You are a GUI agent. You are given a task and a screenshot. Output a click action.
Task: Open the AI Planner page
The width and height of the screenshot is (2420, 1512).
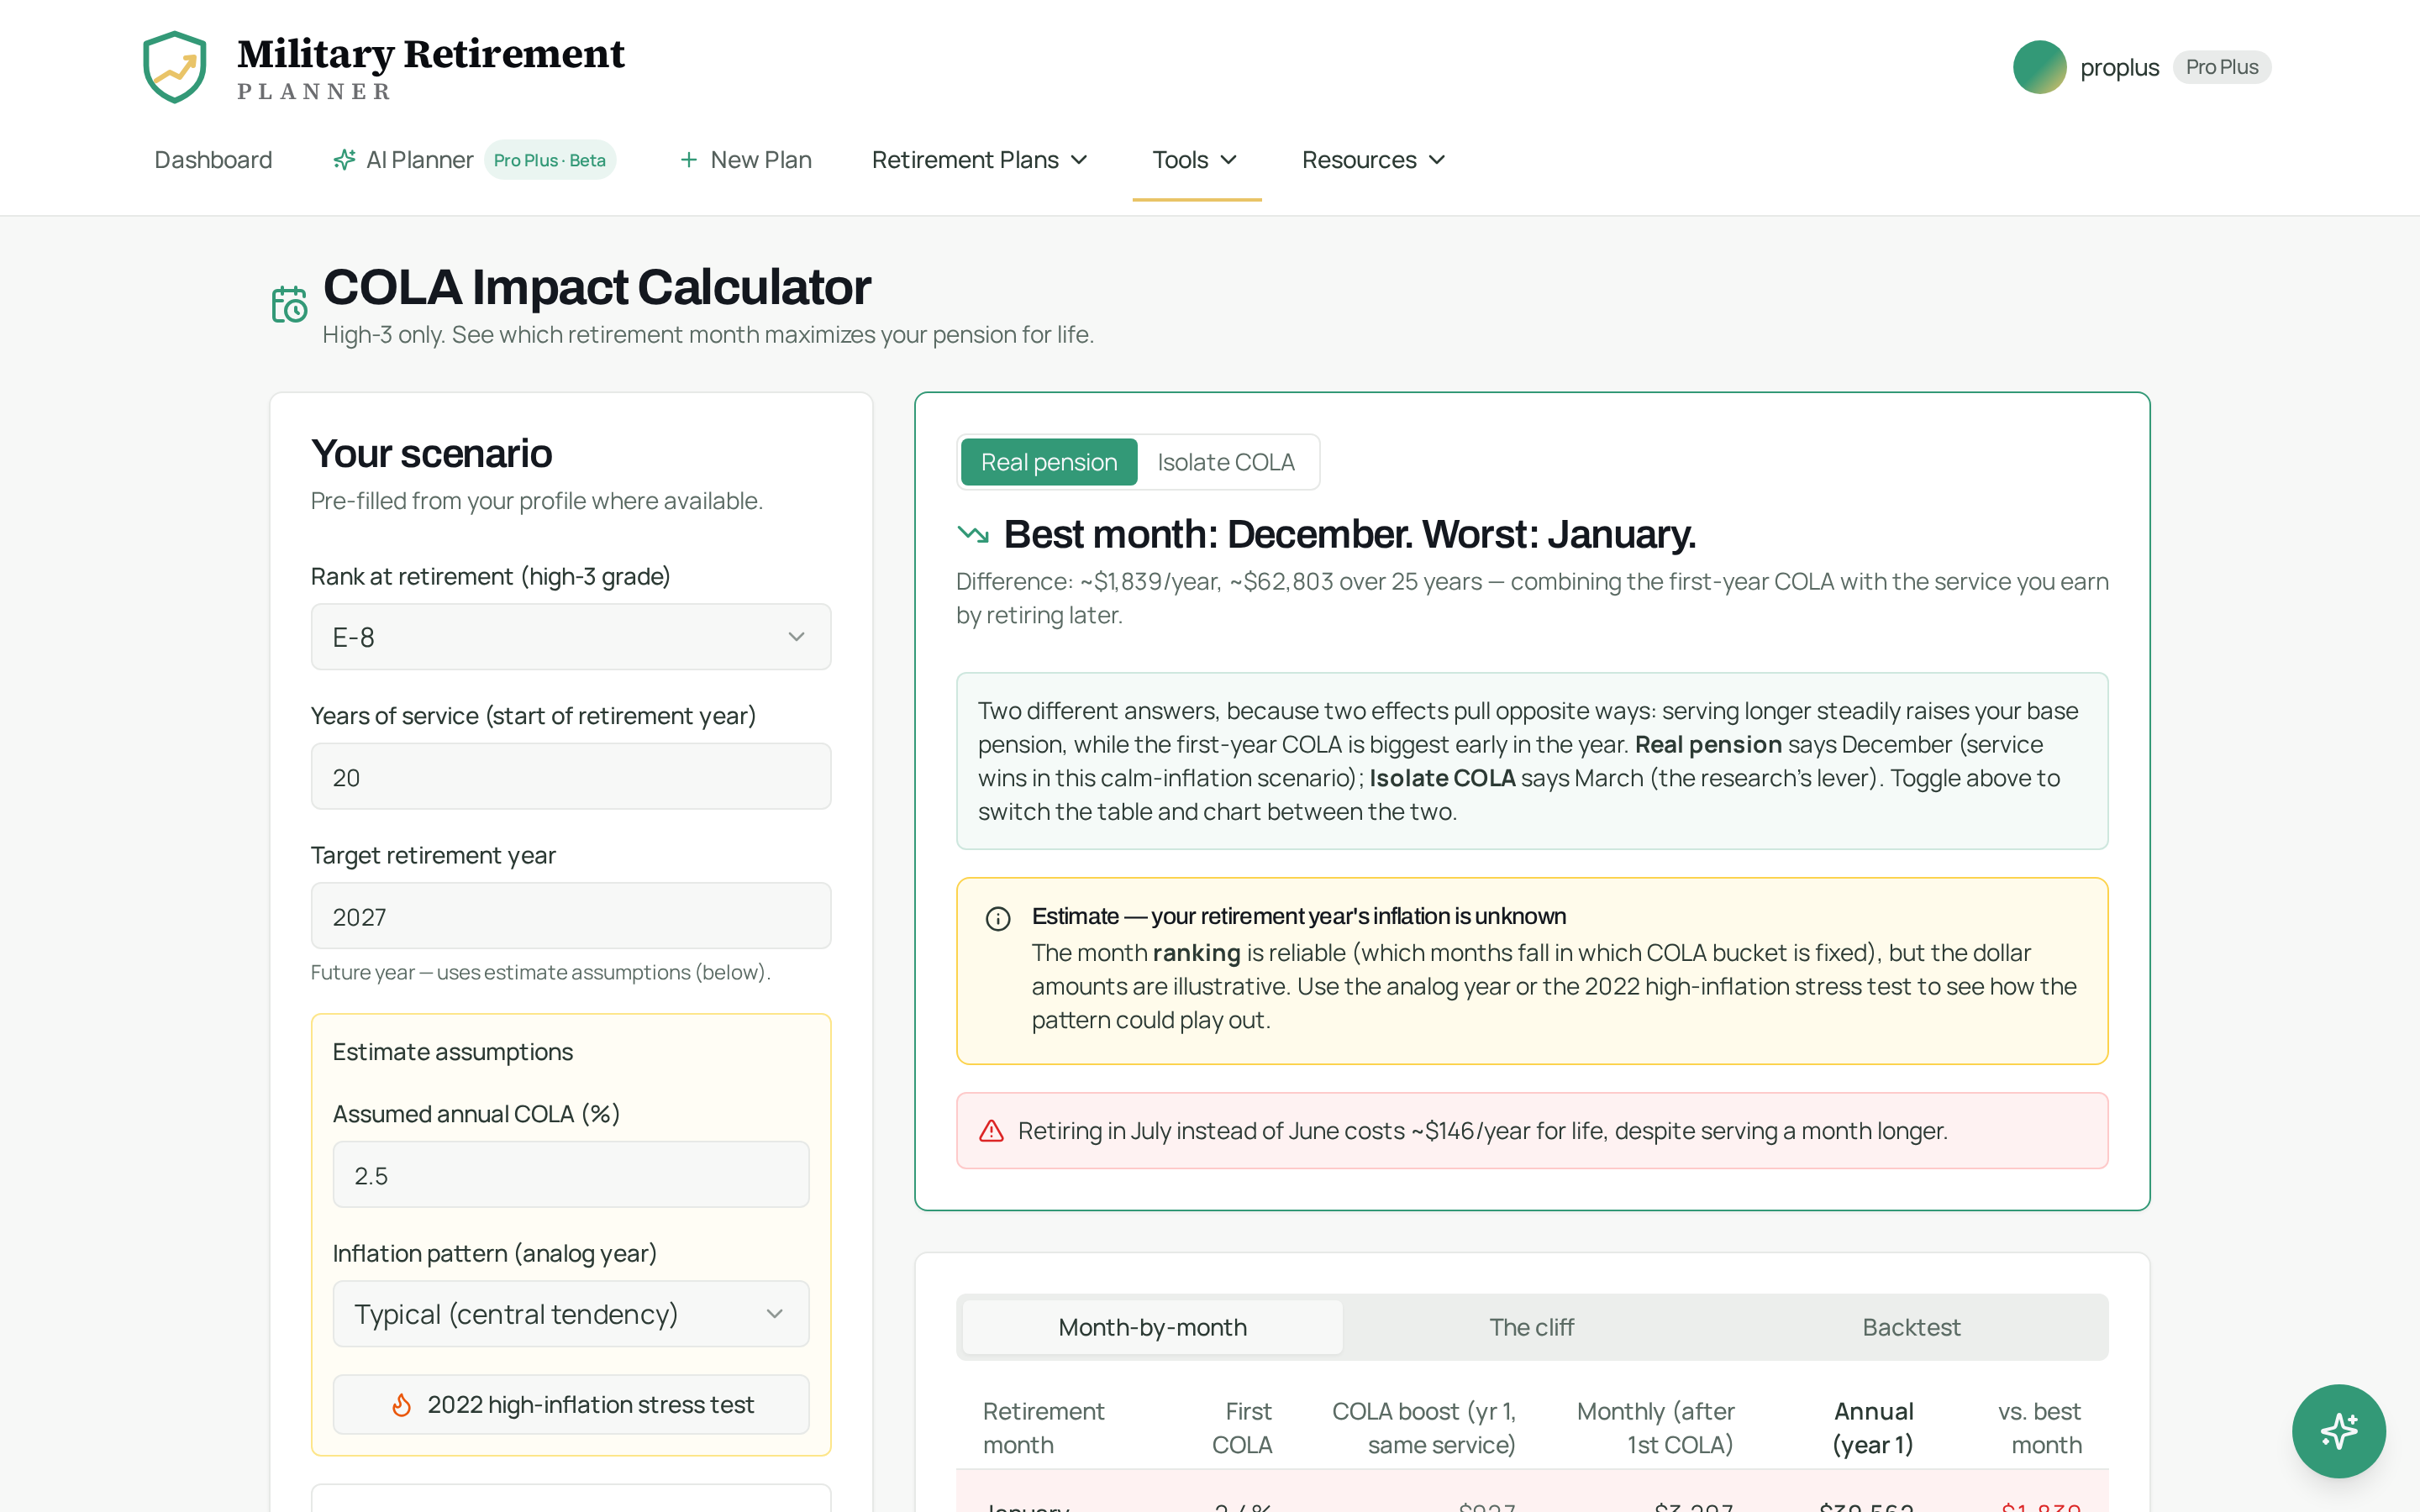point(419,160)
